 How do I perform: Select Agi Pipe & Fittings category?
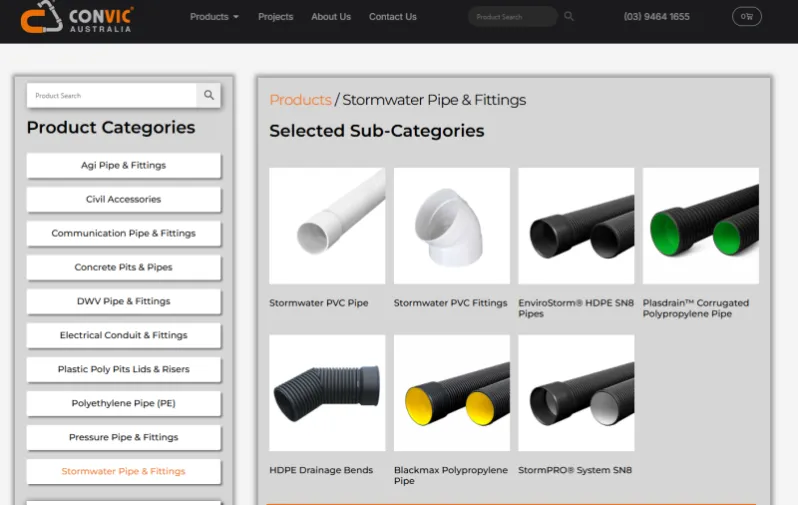point(124,165)
